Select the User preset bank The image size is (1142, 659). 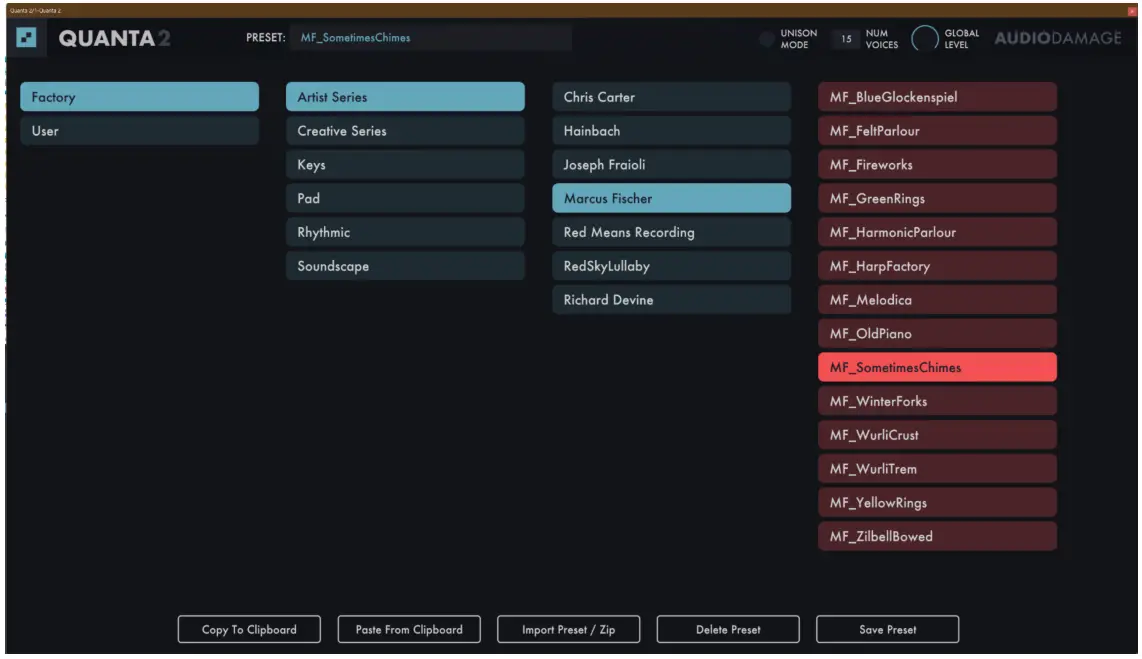pos(139,131)
